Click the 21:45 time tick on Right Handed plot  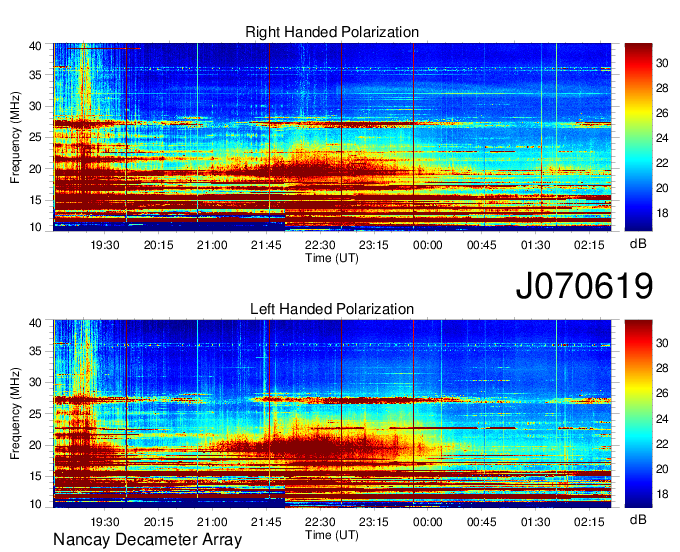point(266,245)
